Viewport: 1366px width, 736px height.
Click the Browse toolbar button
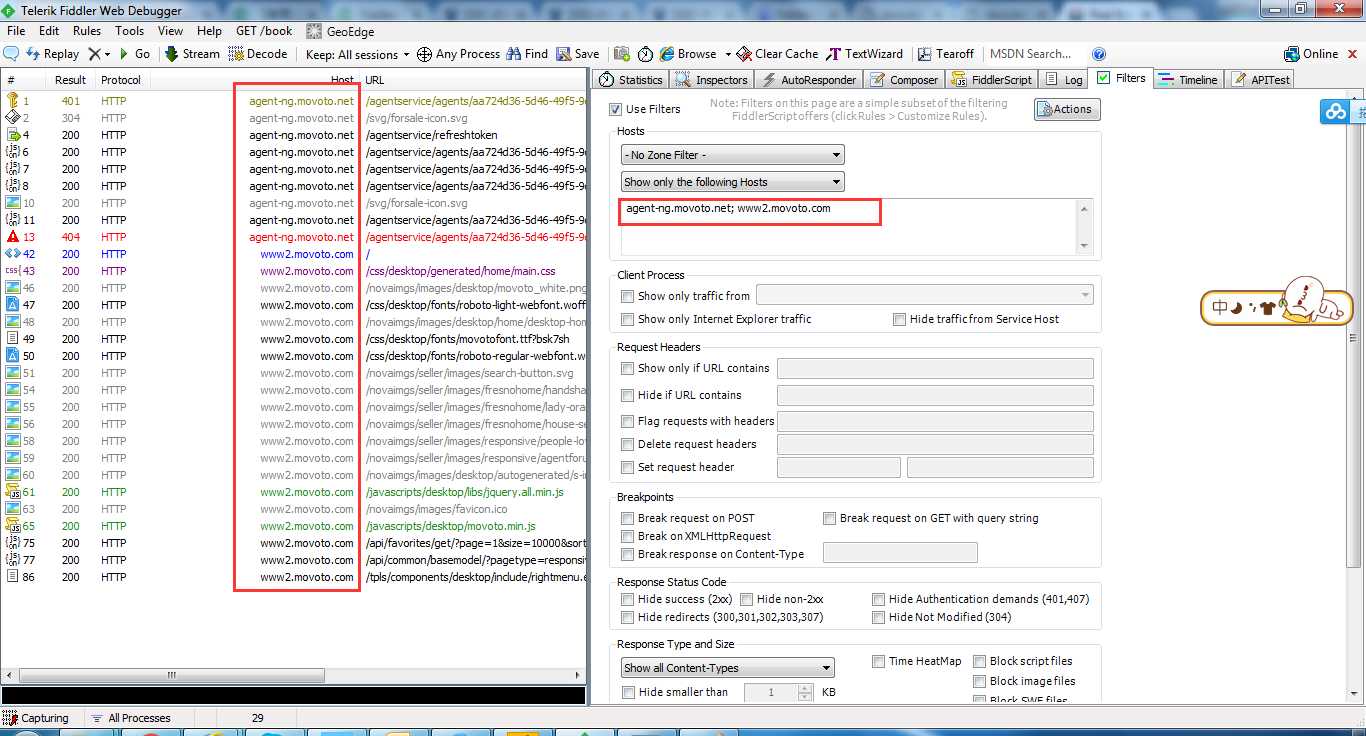pyautogui.click(x=689, y=54)
